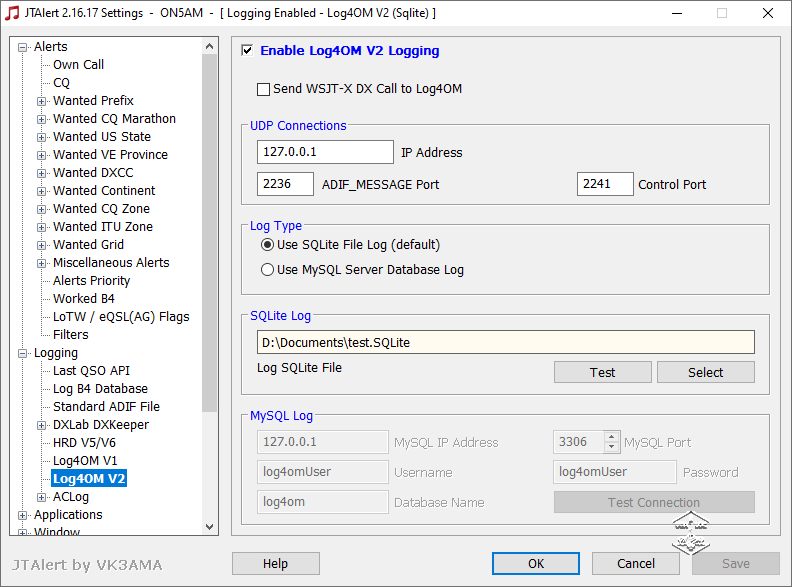Click tree scrollbar up arrow

(x=210, y=46)
